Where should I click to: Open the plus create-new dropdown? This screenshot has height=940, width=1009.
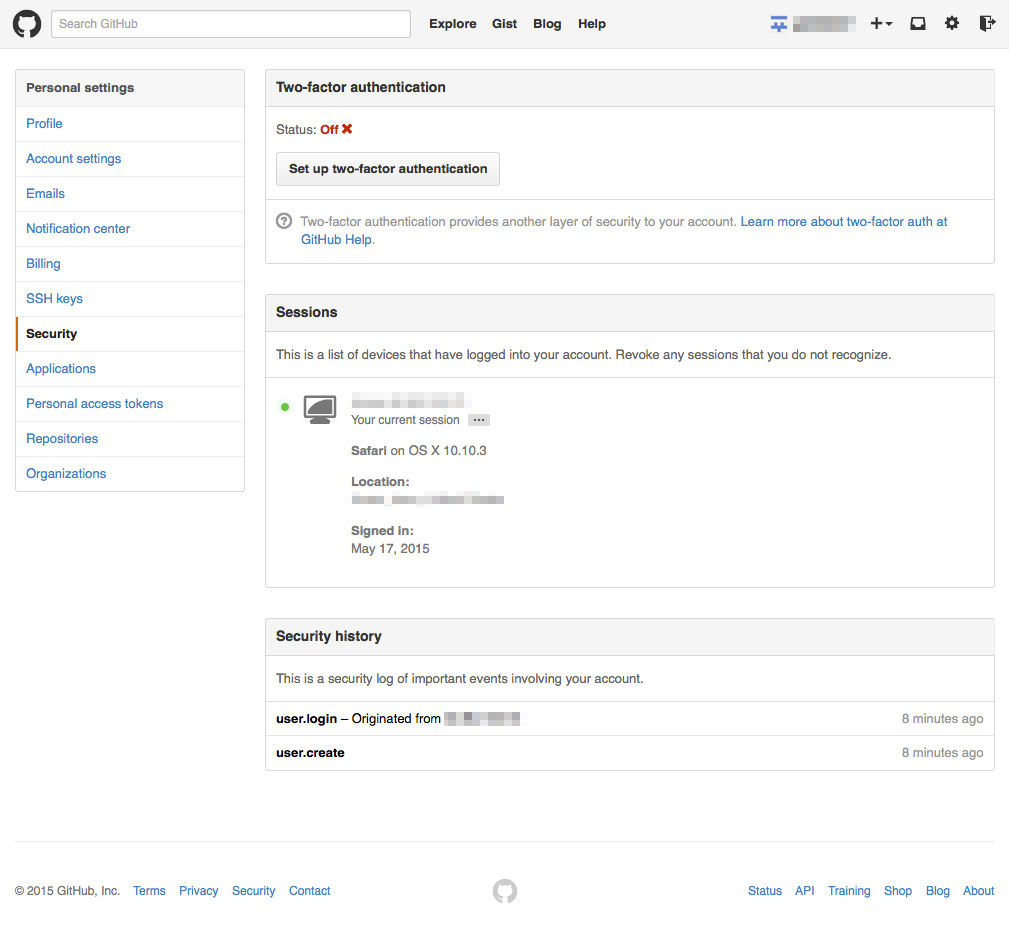pos(881,24)
